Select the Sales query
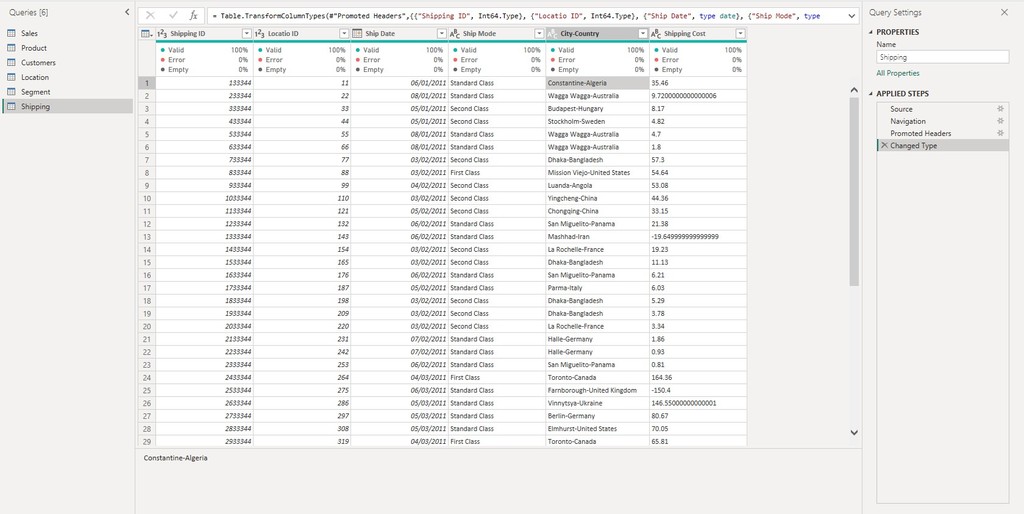Image resolution: width=1024 pixels, height=514 pixels. click(67, 33)
